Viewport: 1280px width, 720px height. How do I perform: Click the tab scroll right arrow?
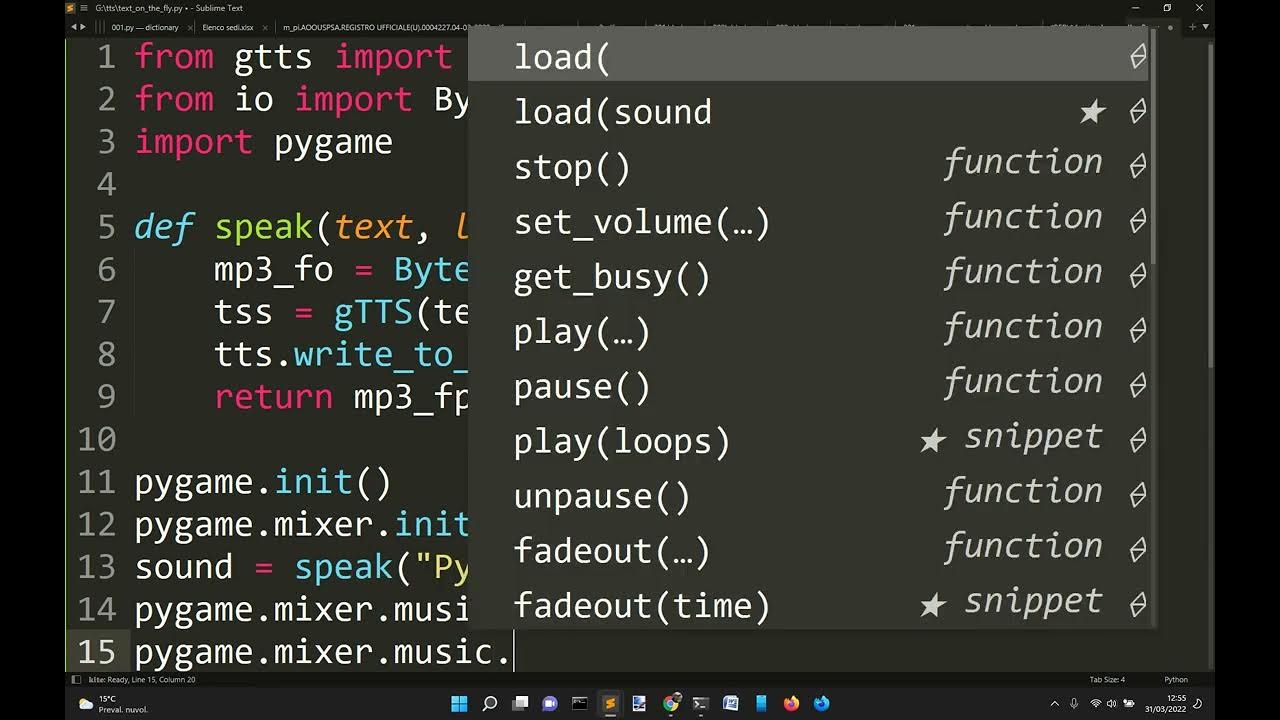(82, 27)
